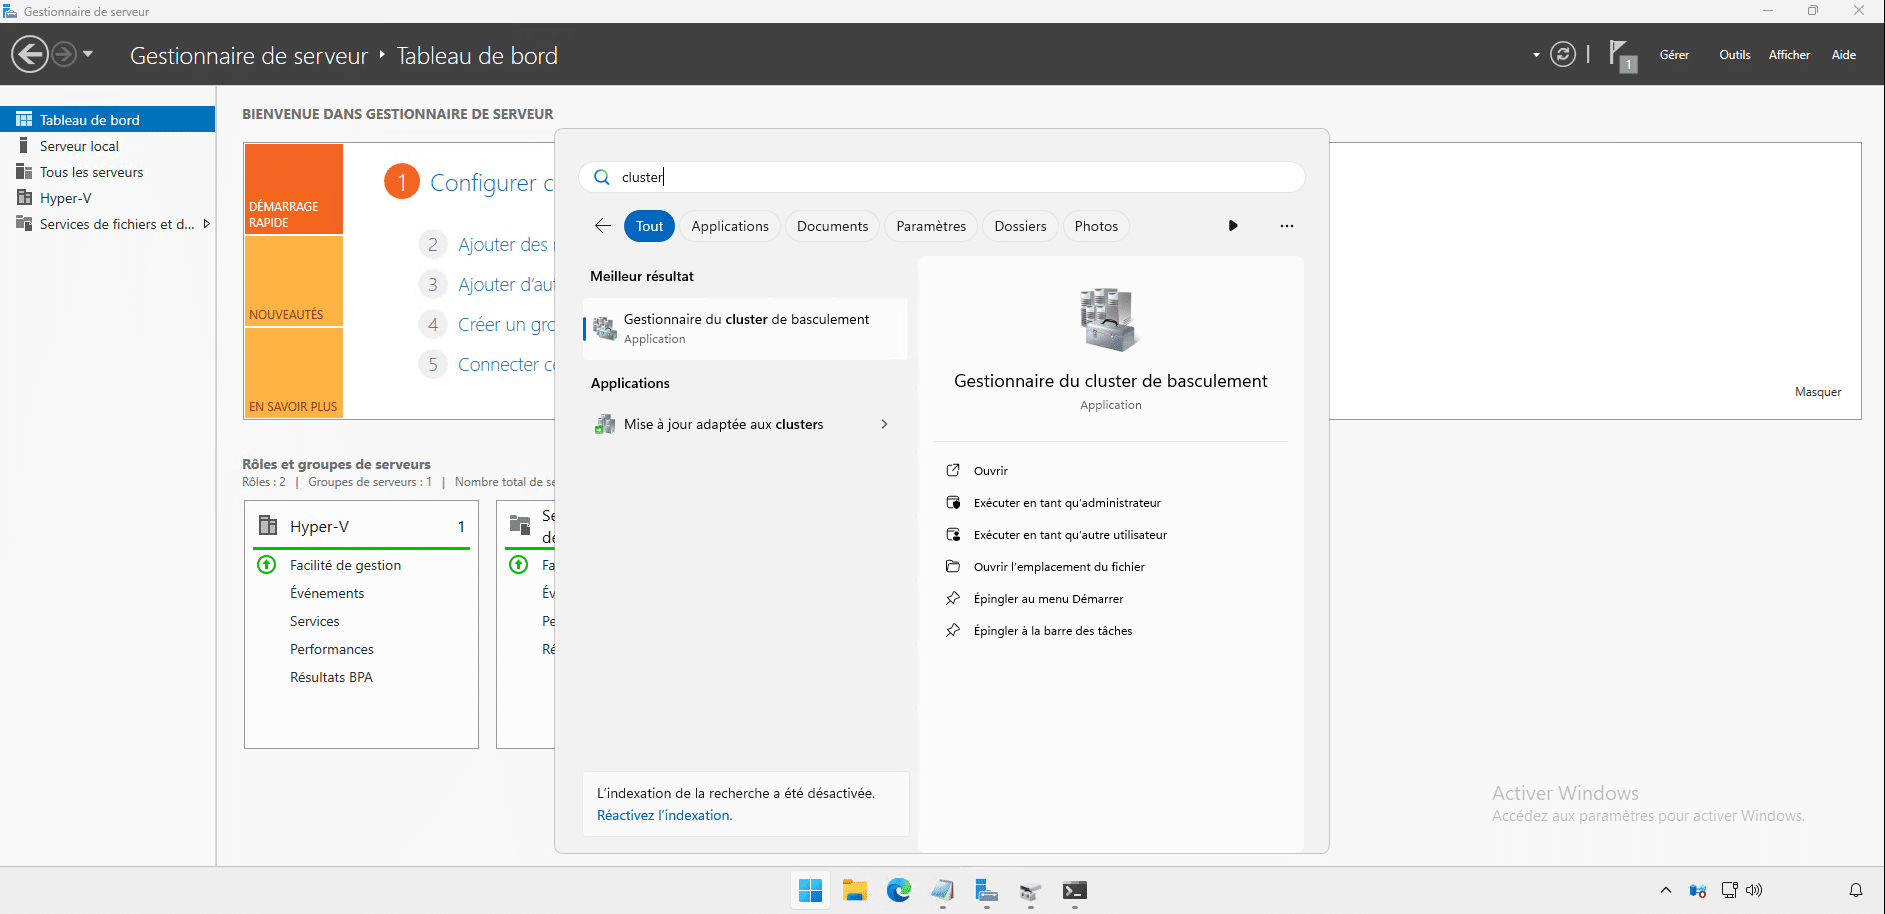Open Performances in the Hyper-V tile
Viewport: 1885px width, 914px height.
click(332, 649)
